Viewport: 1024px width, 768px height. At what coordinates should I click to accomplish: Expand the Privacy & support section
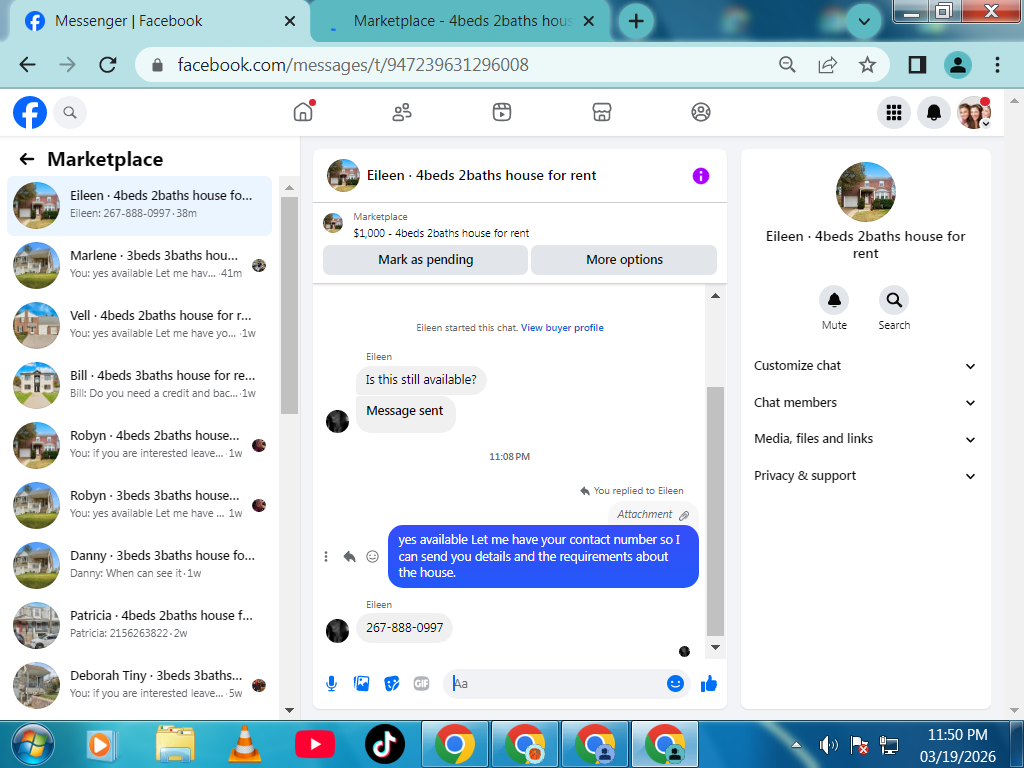pyautogui.click(x=865, y=475)
